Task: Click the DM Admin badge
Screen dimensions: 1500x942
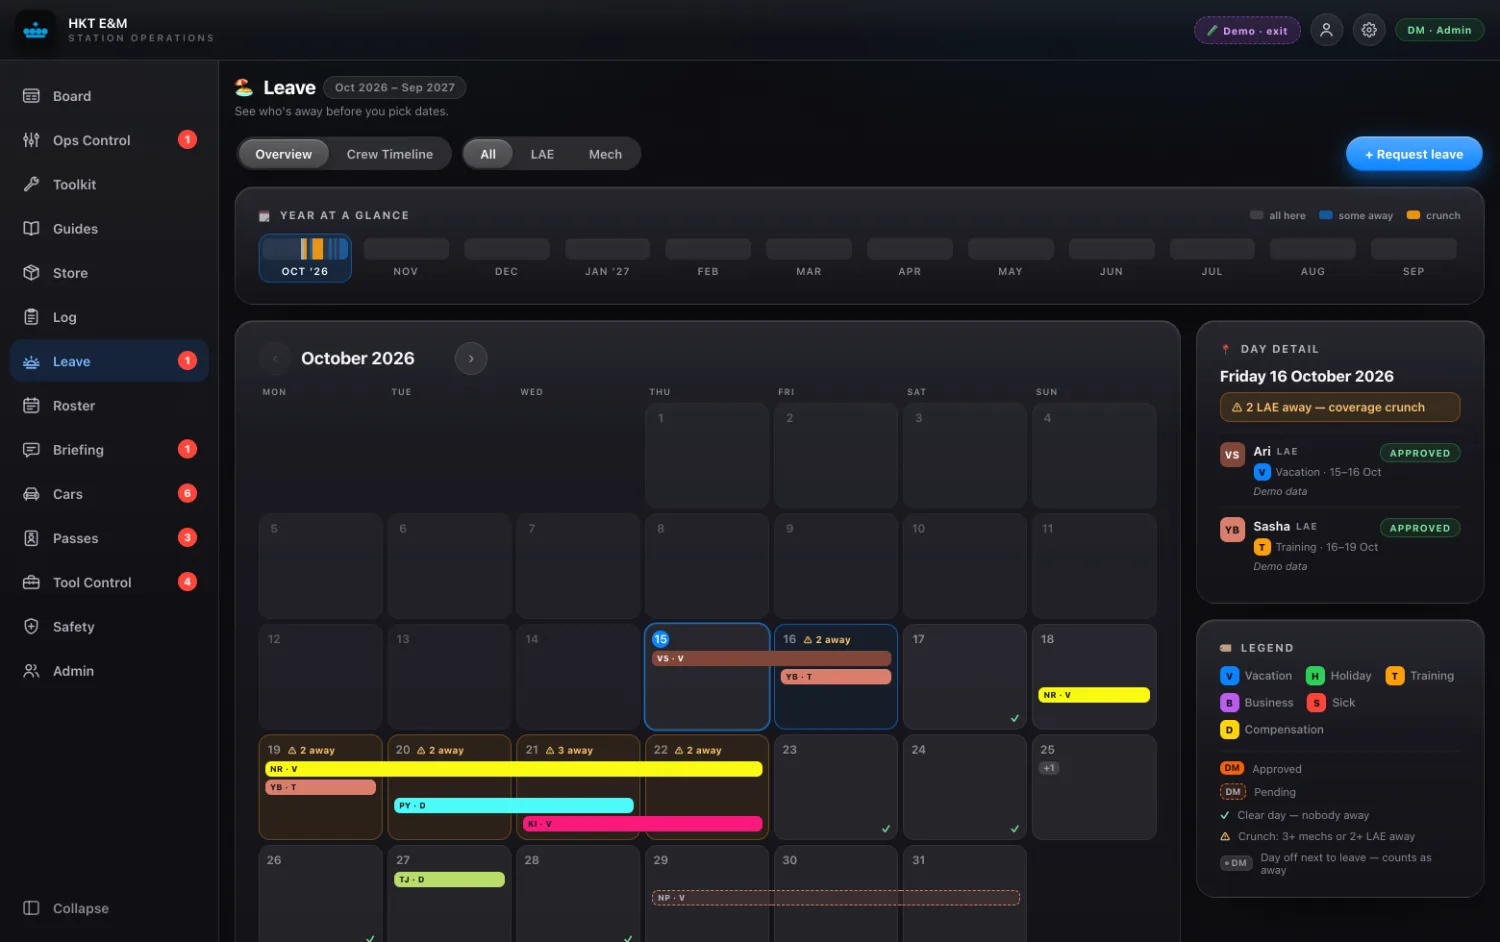Action: [1439, 30]
